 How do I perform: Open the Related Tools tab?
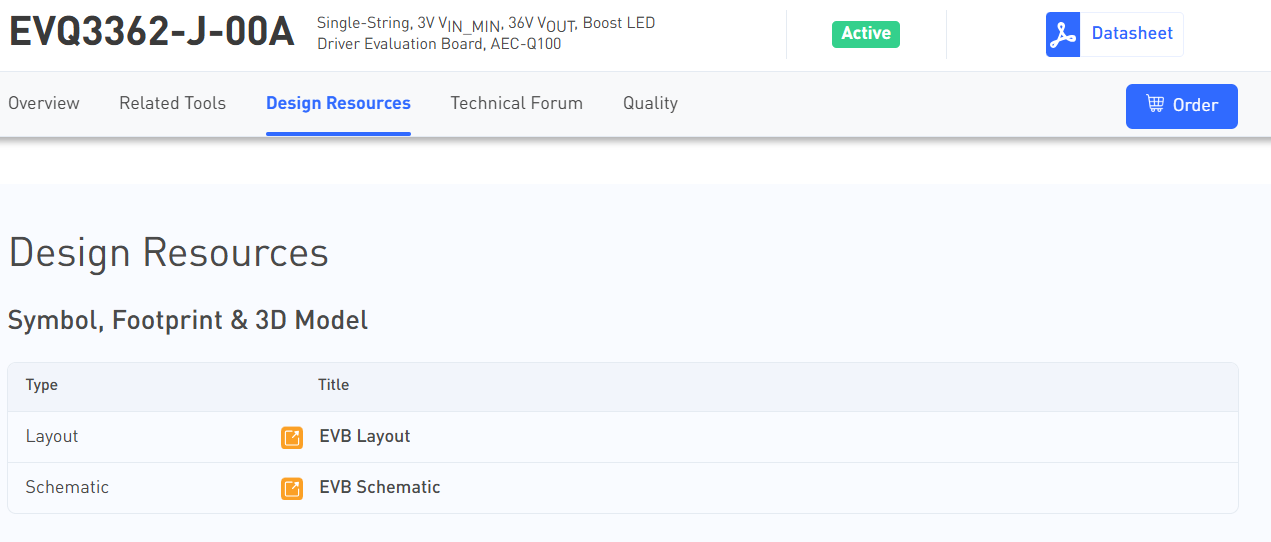tap(172, 103)
